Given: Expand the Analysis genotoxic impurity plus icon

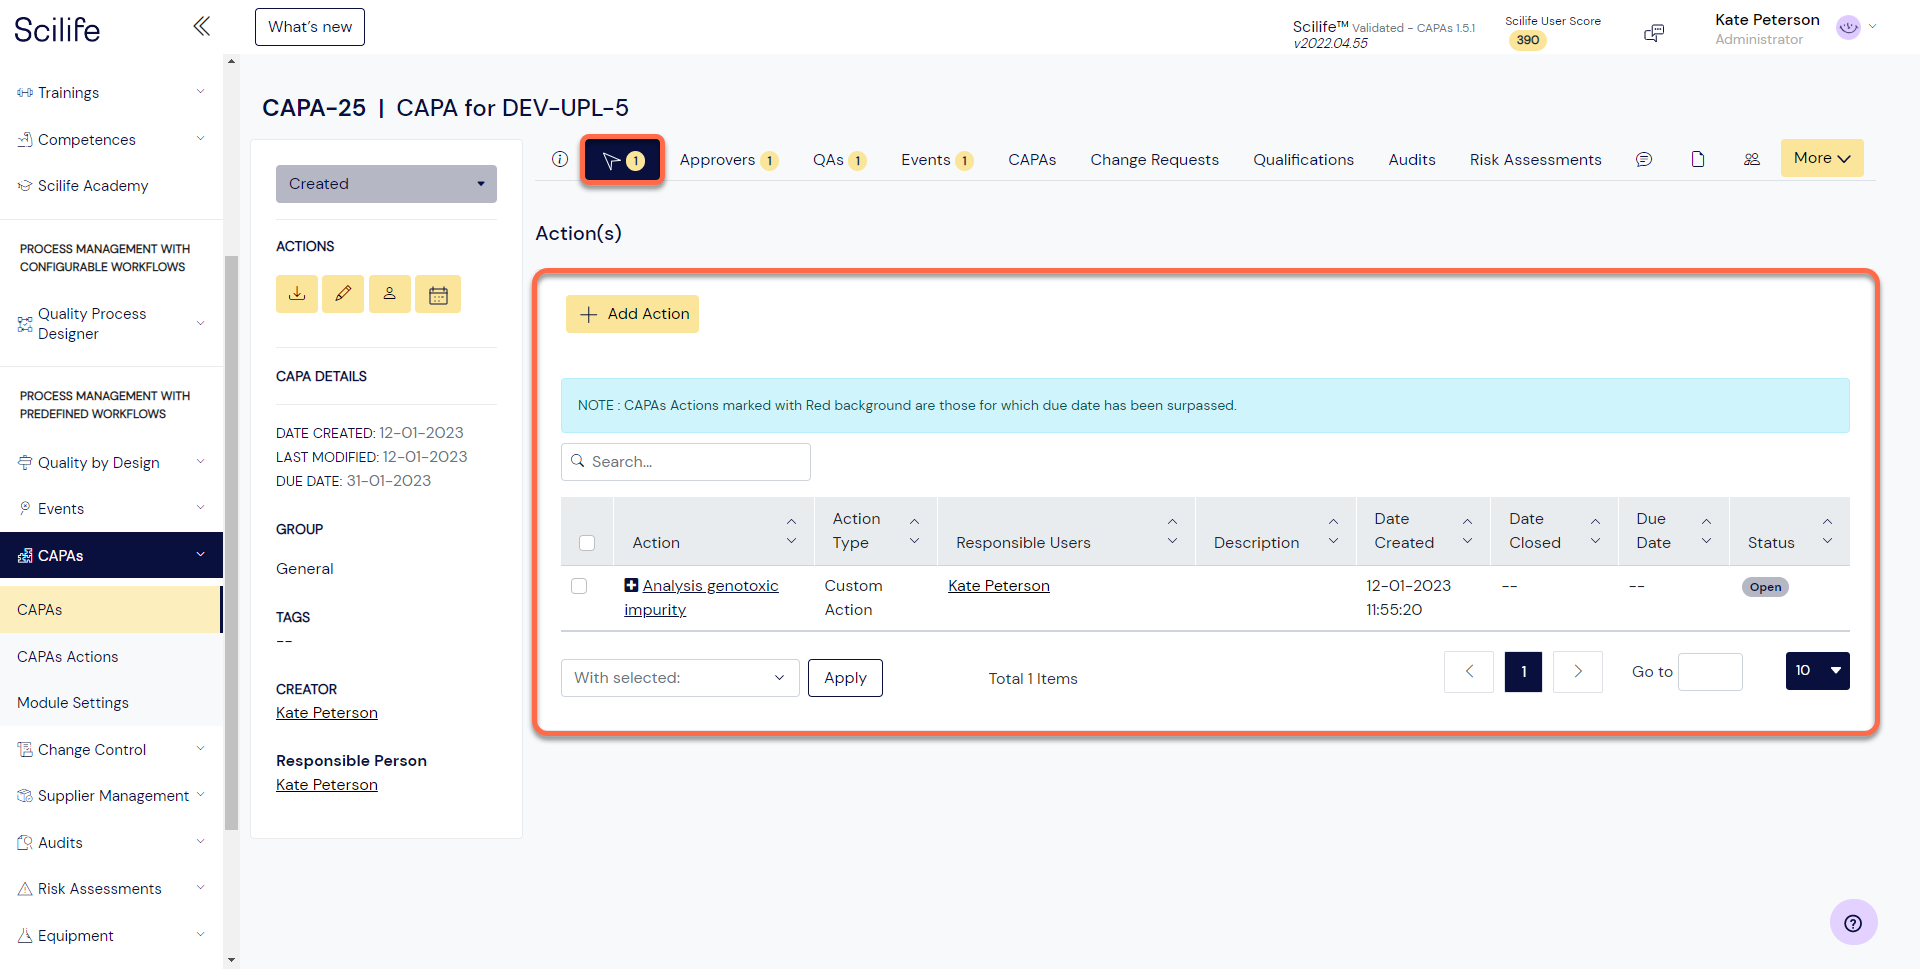Looking at the screenshot, I should [631, 585].
